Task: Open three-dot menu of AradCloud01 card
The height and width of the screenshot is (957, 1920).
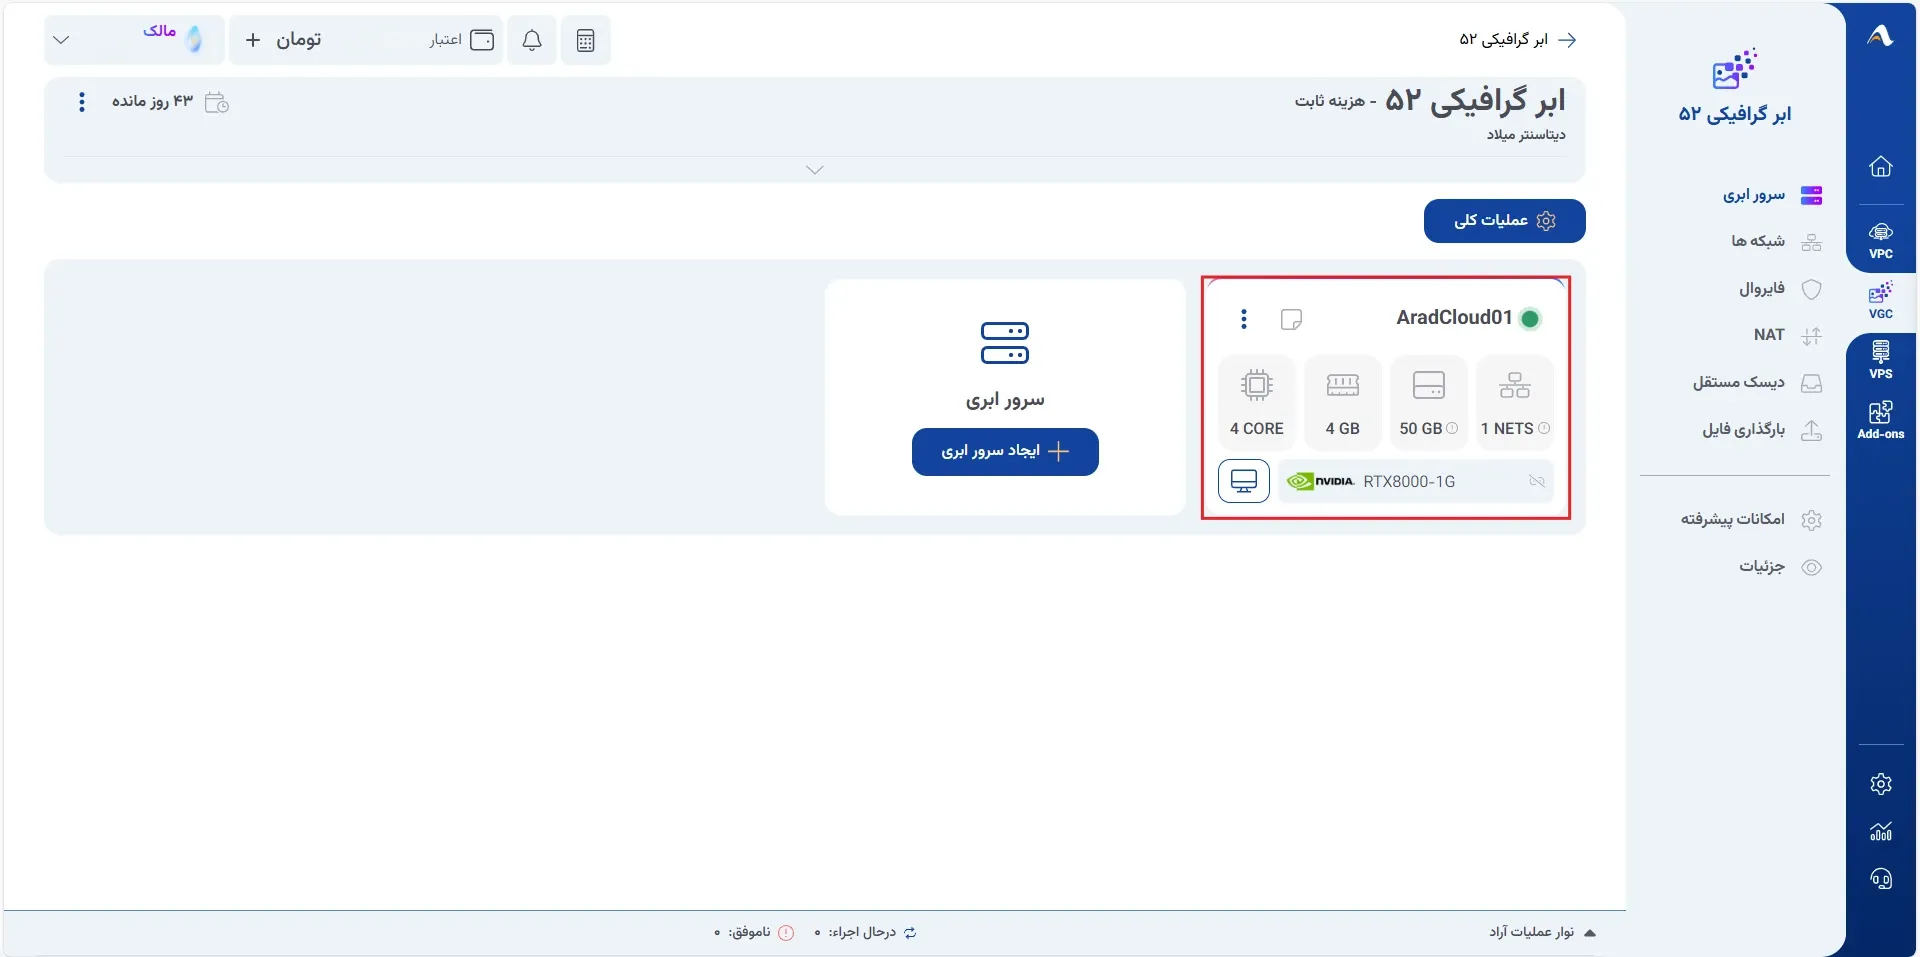Action: [x=1244, y=319]
